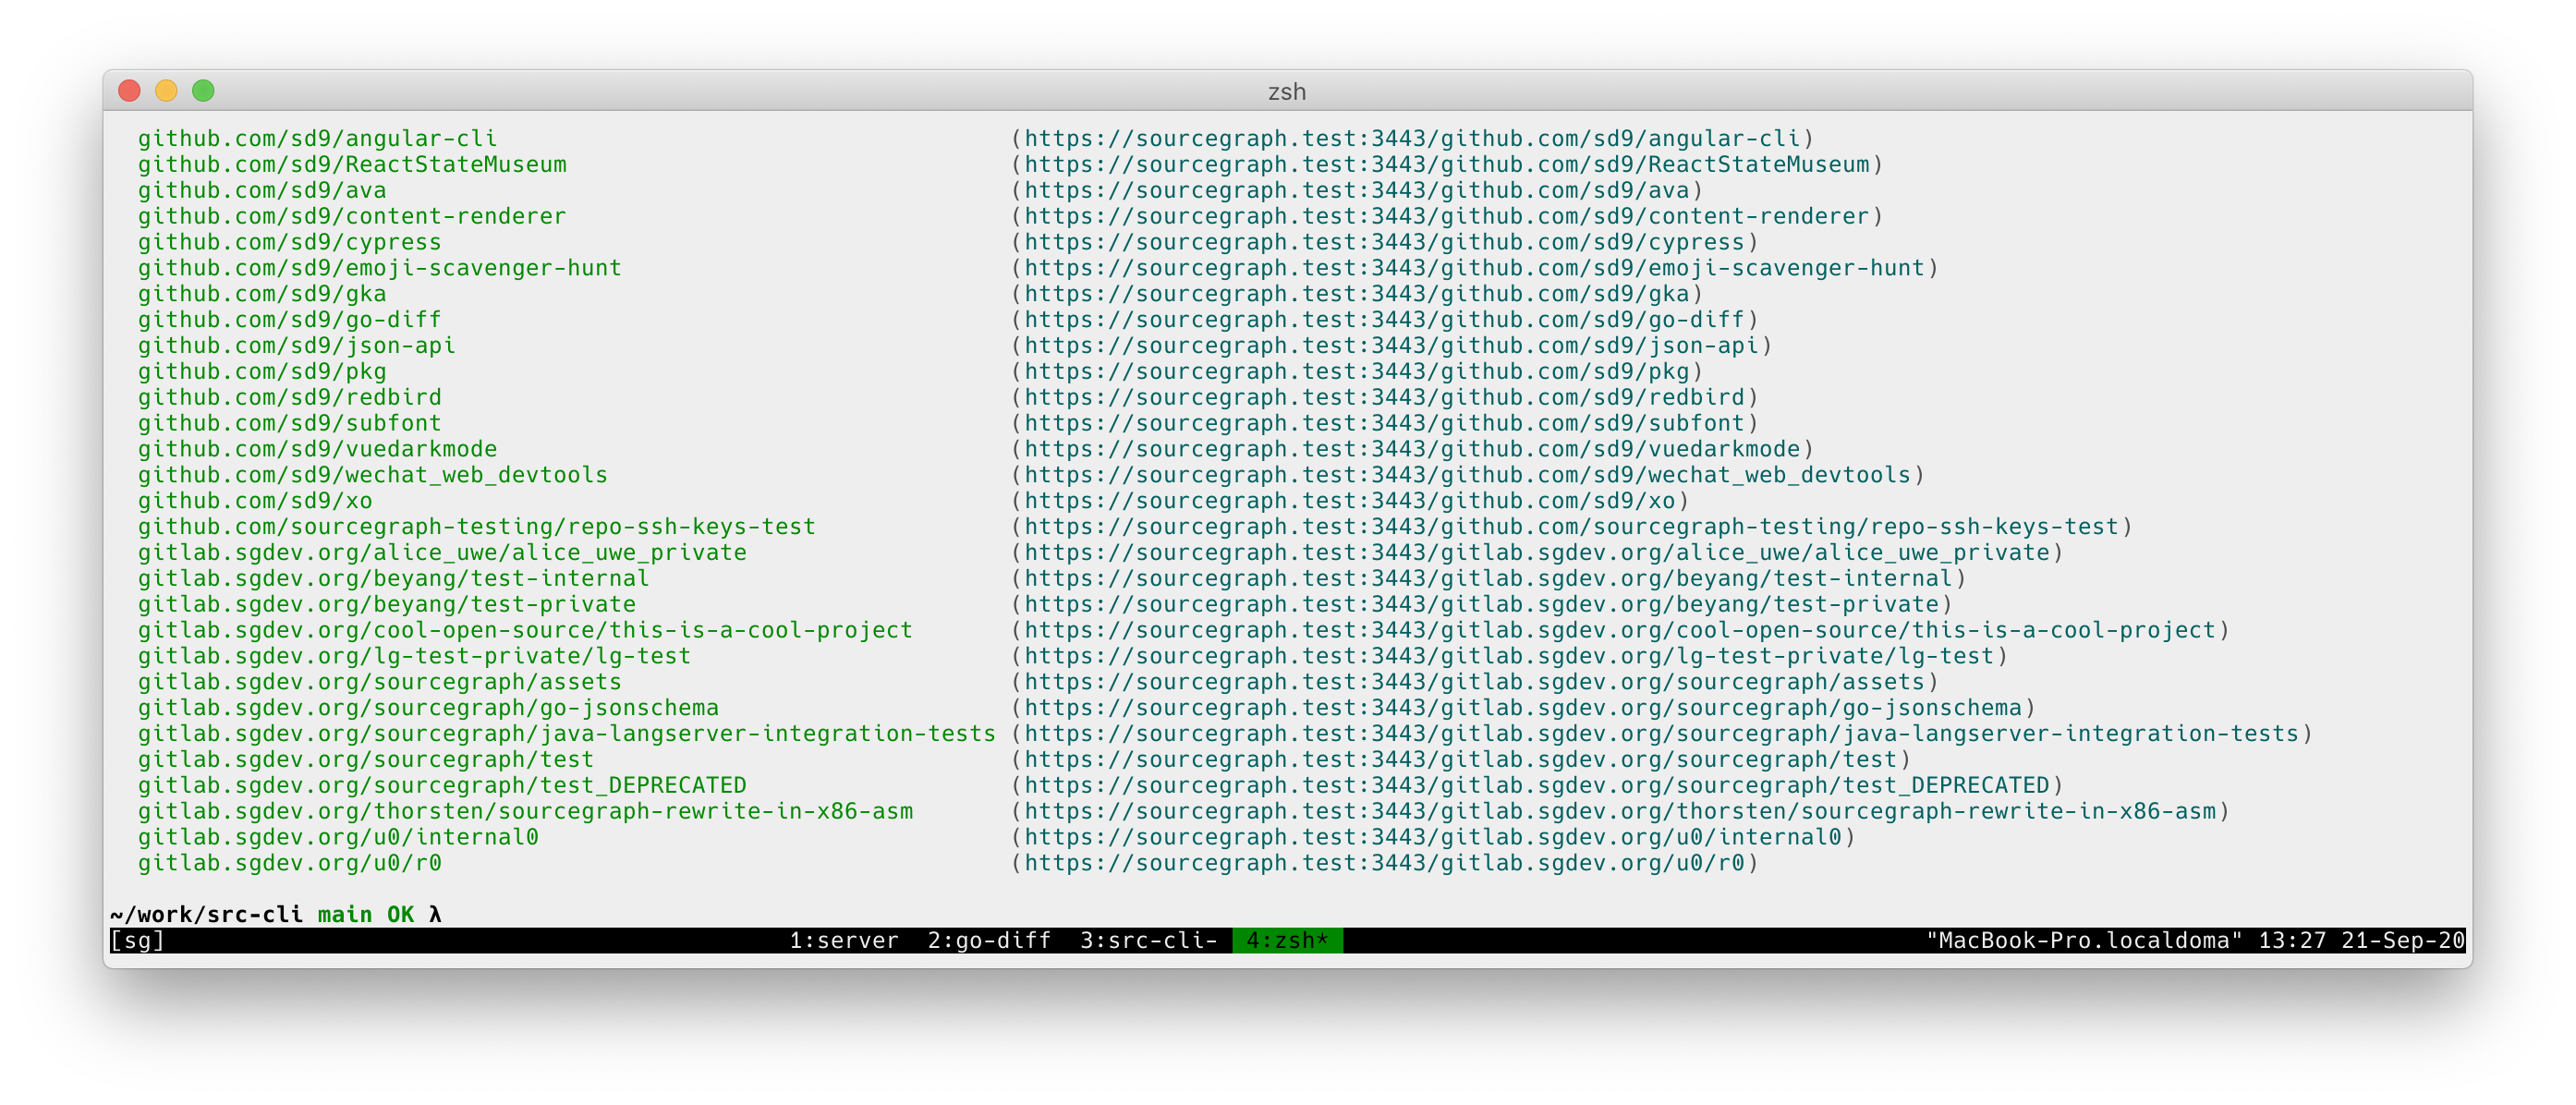Screen dimensions: 2576x1105
Task: Click the yellow minimize window button
Action: [x=166, y=91]
